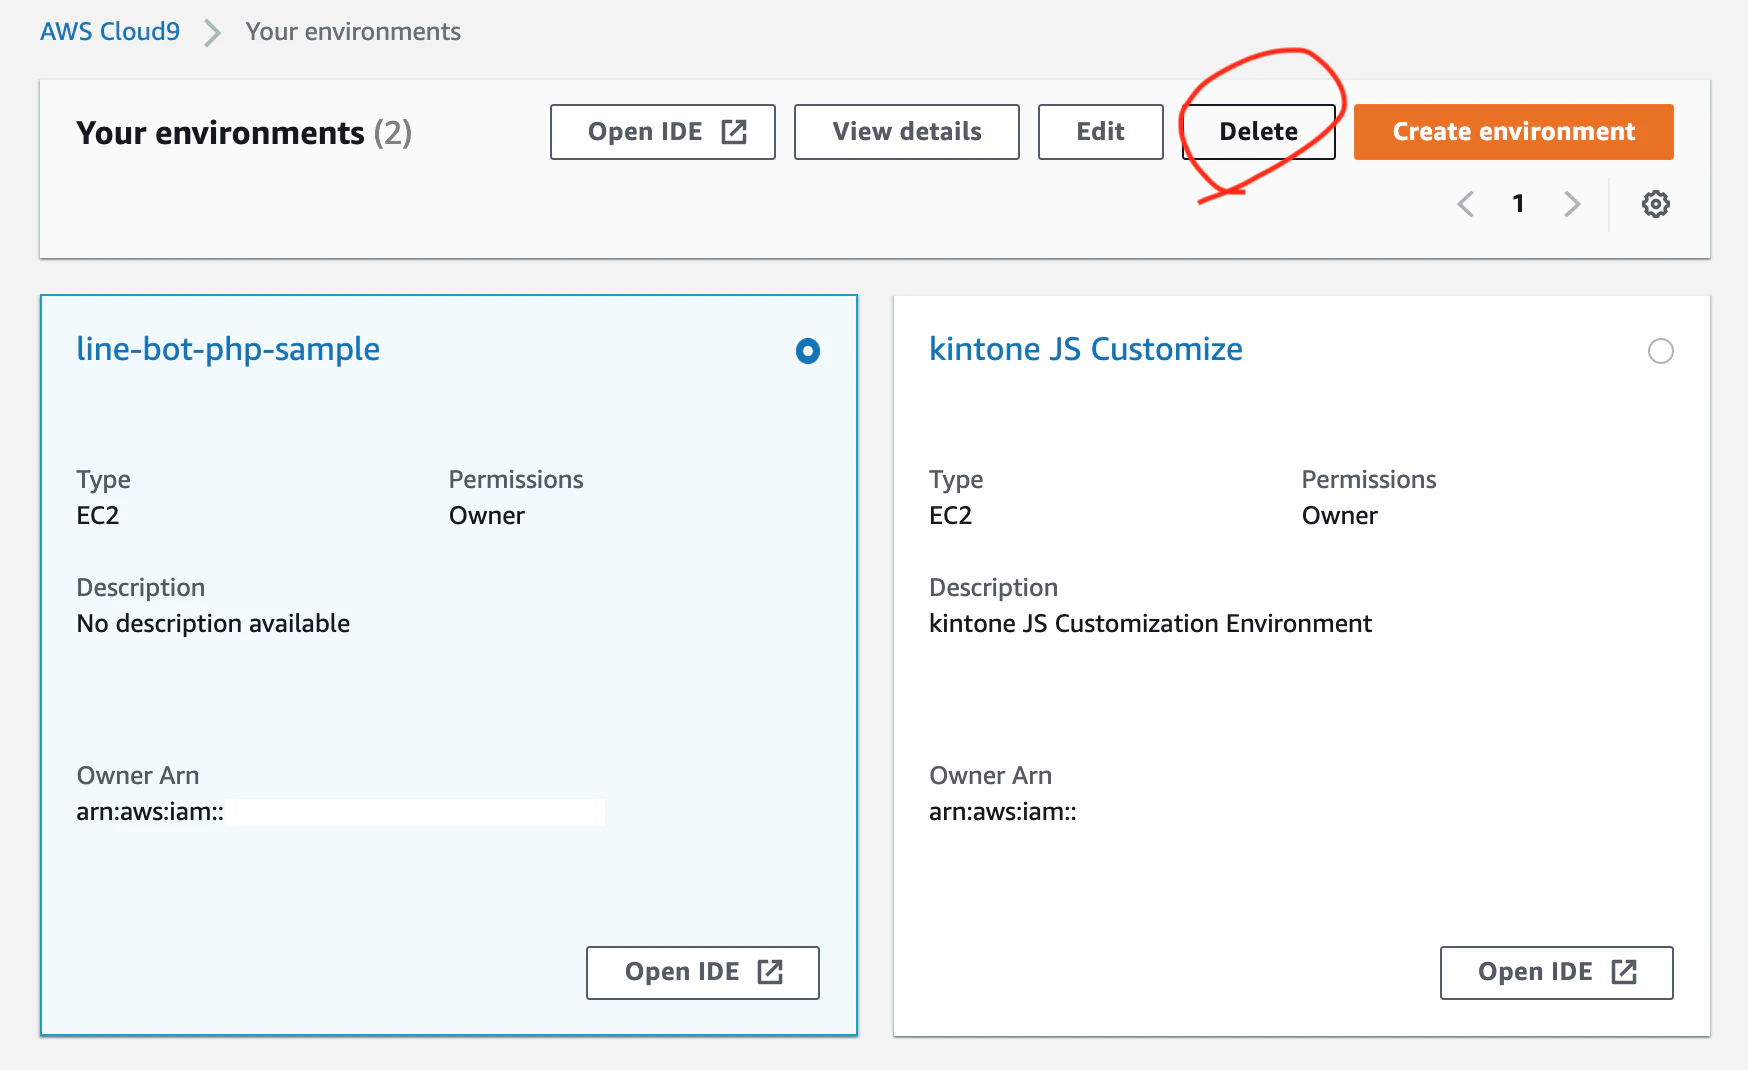Click the AWS Cloud9 breadcrumb link
1748x1070 pixels.
click(110, 32)
